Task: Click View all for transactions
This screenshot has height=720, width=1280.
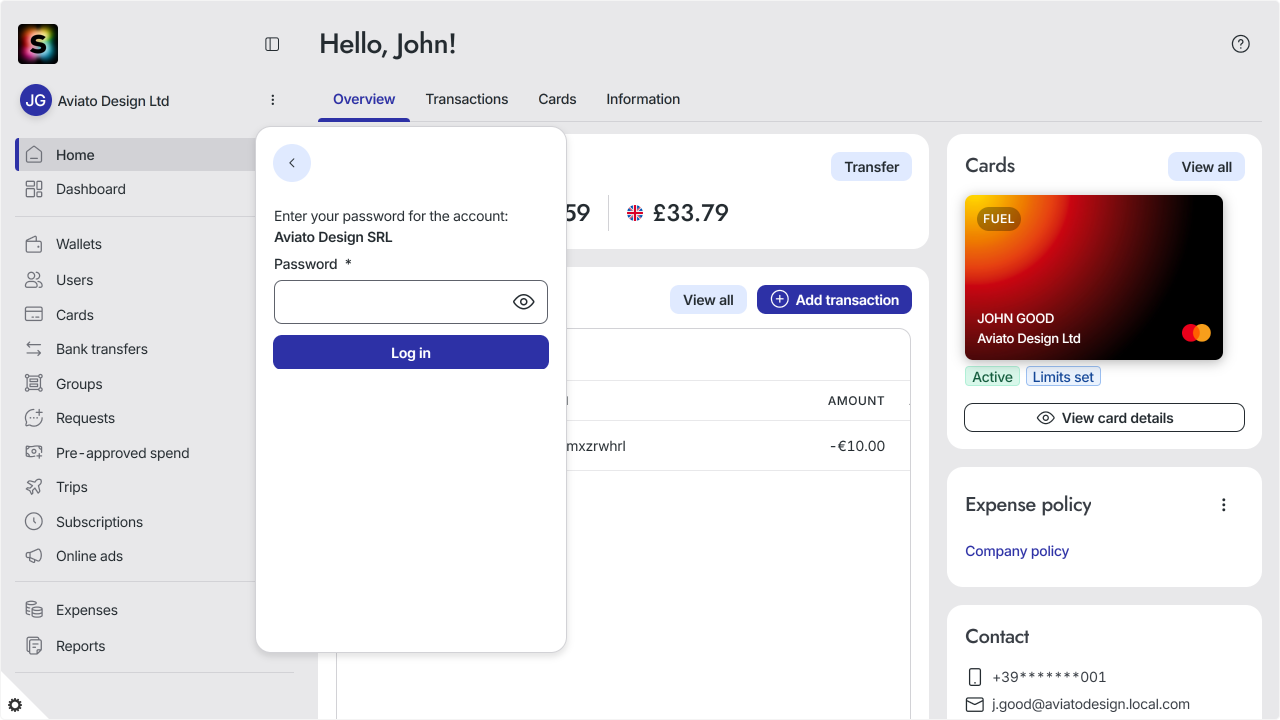Action: 708,300
